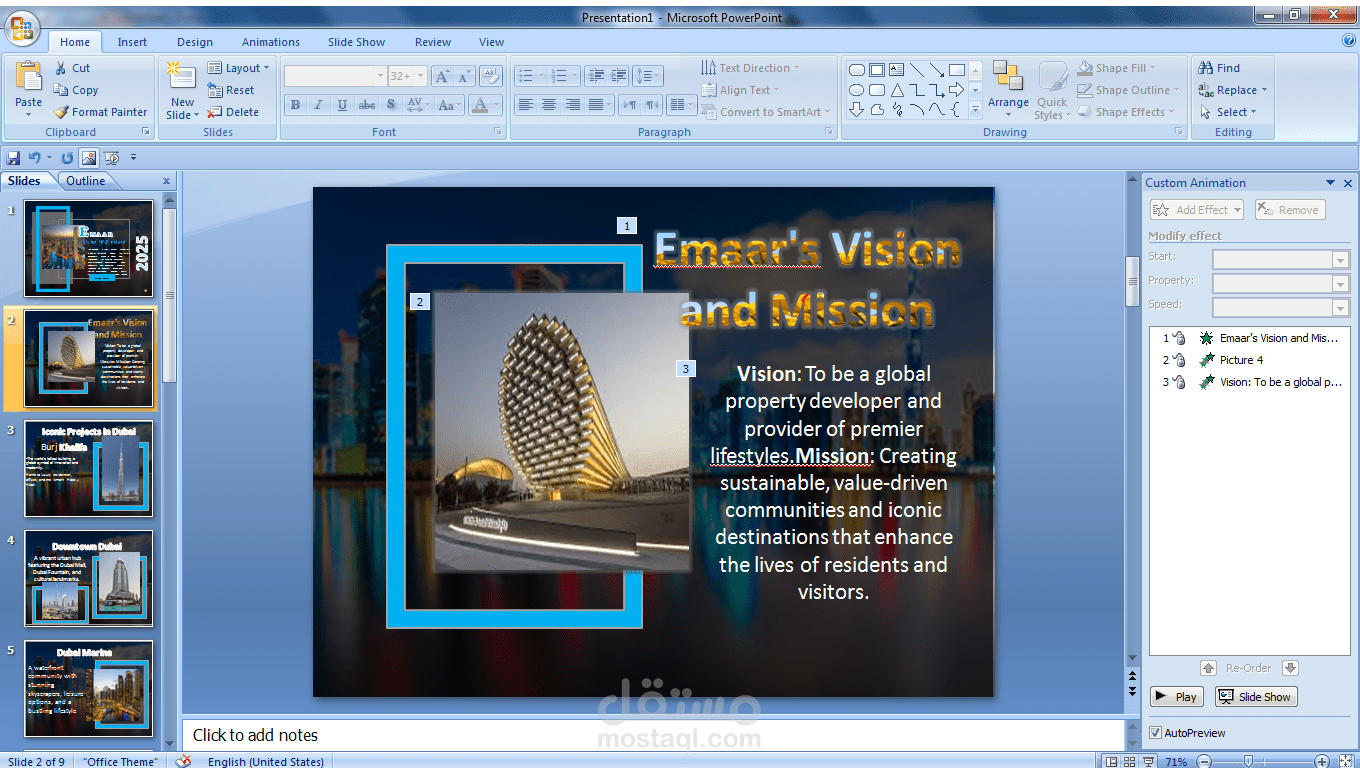The image size is (1360, 768).
Task: Click the Clear All Formatting eraser icon
Action: pyautogui.click(x=491, y=76)
